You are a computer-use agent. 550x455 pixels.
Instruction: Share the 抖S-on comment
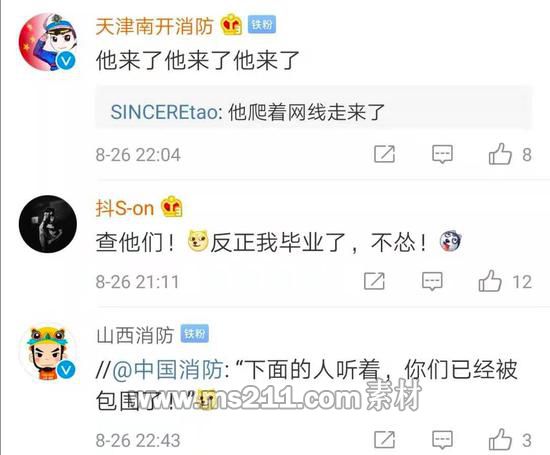coord(374,281)
